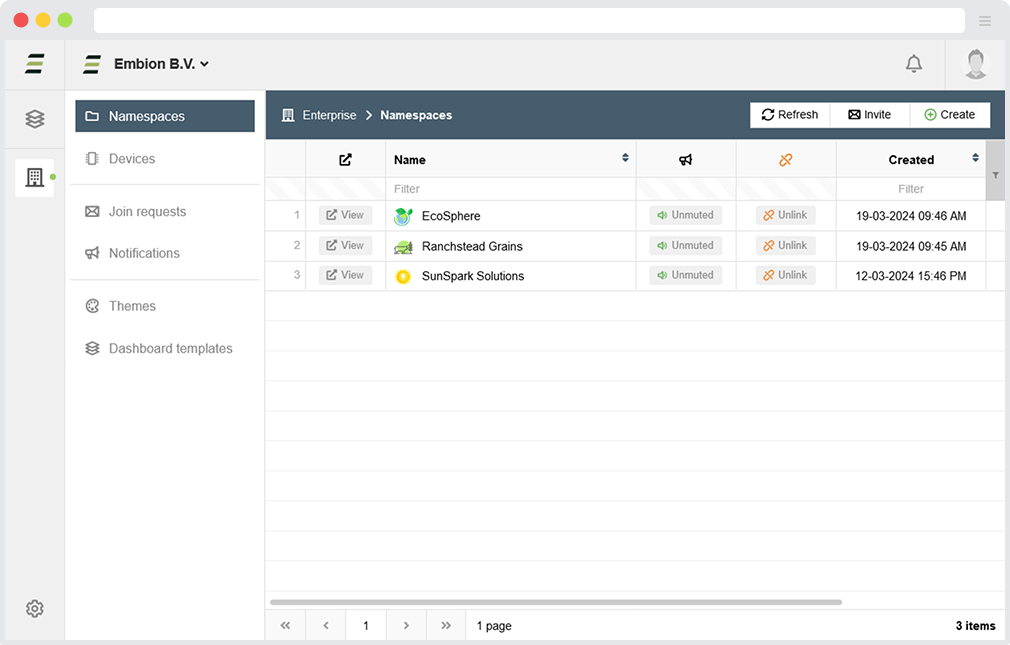Click the Create button

(949, 115)
